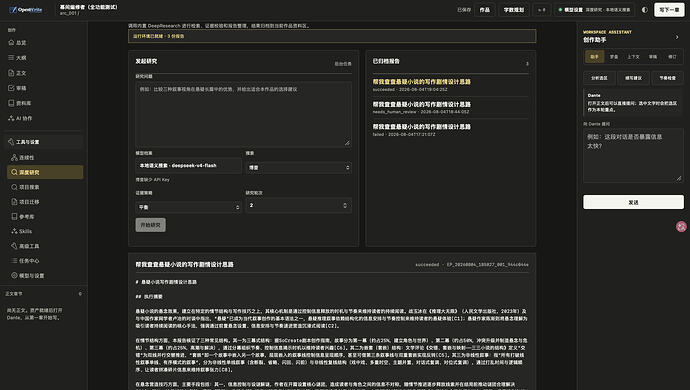Open the 连续性 continuity icon item
The width and height of the screenshot is (690, 390).
[15, 157]
